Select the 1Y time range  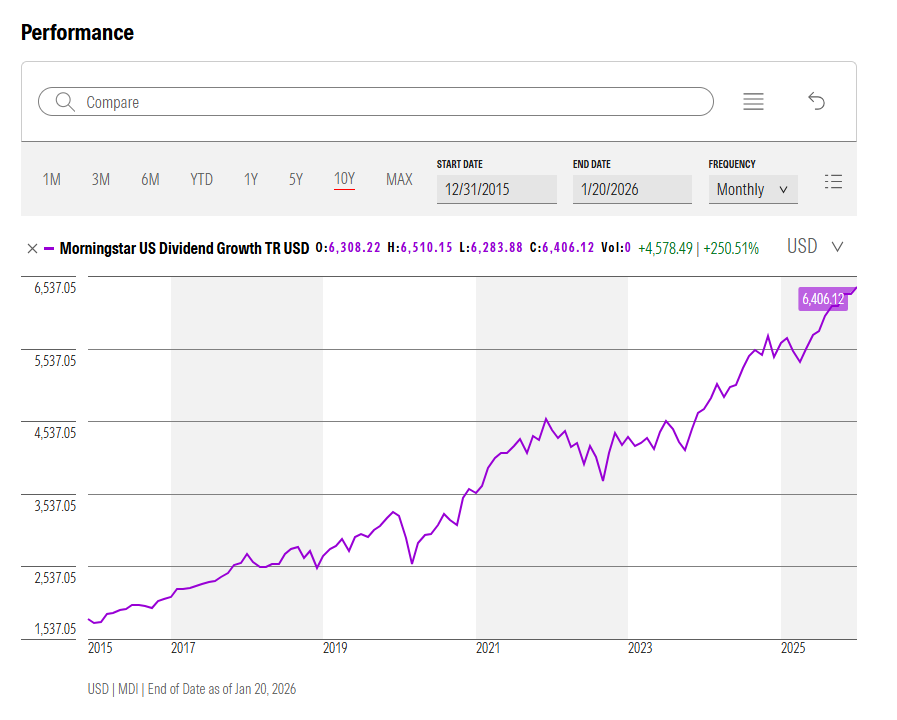pyautogui.click(x=250, y=180)
